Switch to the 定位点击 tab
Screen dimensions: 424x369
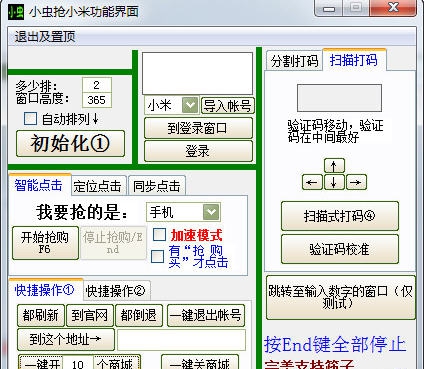[x=98, y=186]
